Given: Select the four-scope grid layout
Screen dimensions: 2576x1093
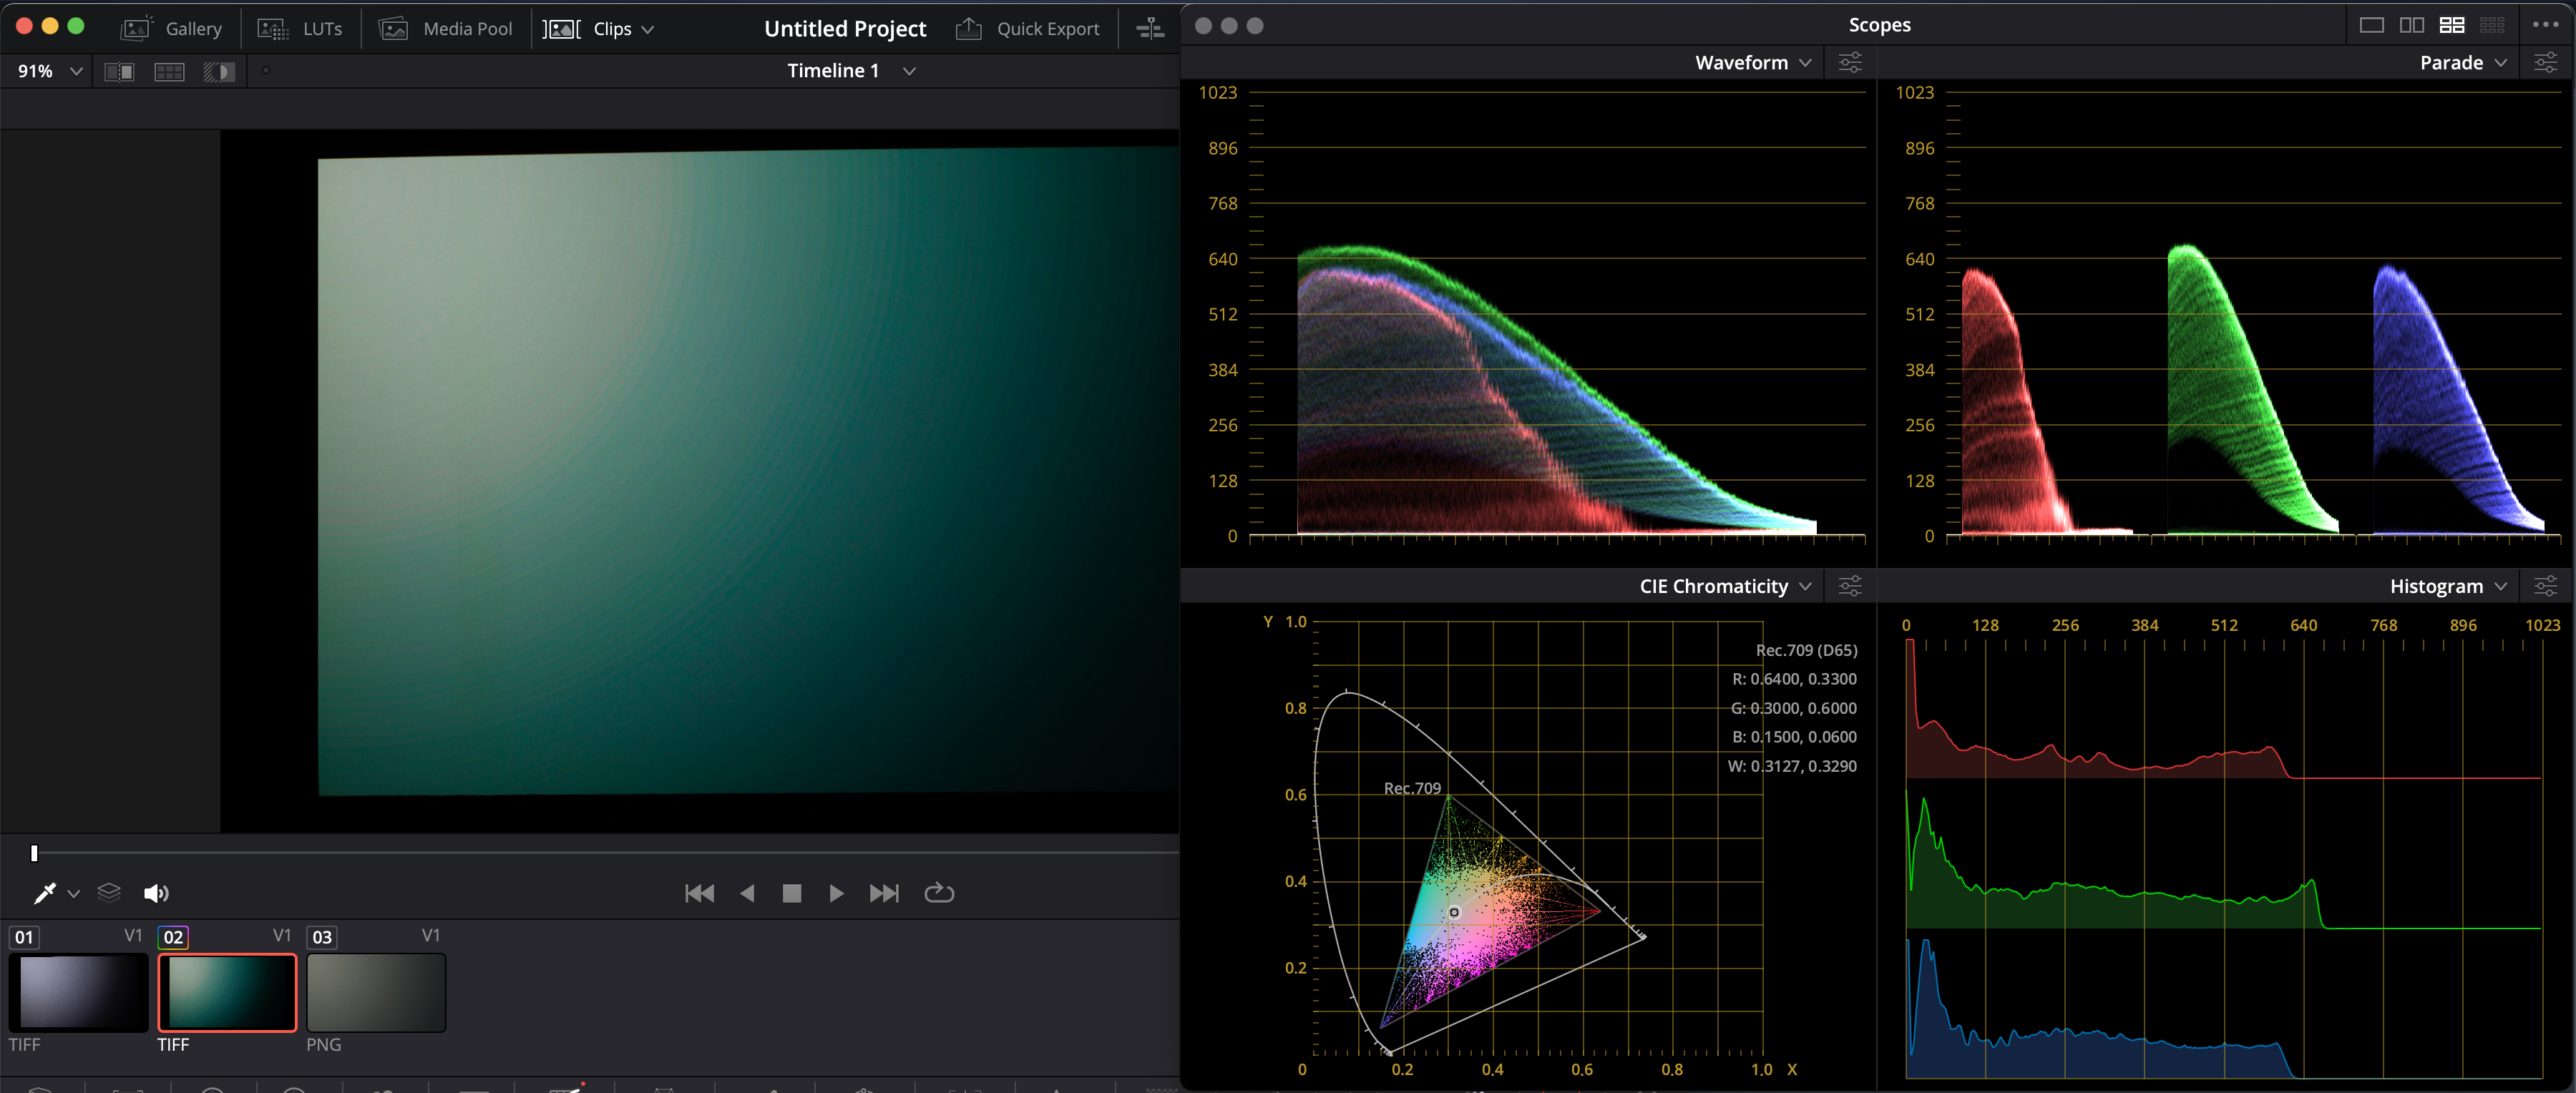Looking at the screenshot, I should tap(2452, 25).
